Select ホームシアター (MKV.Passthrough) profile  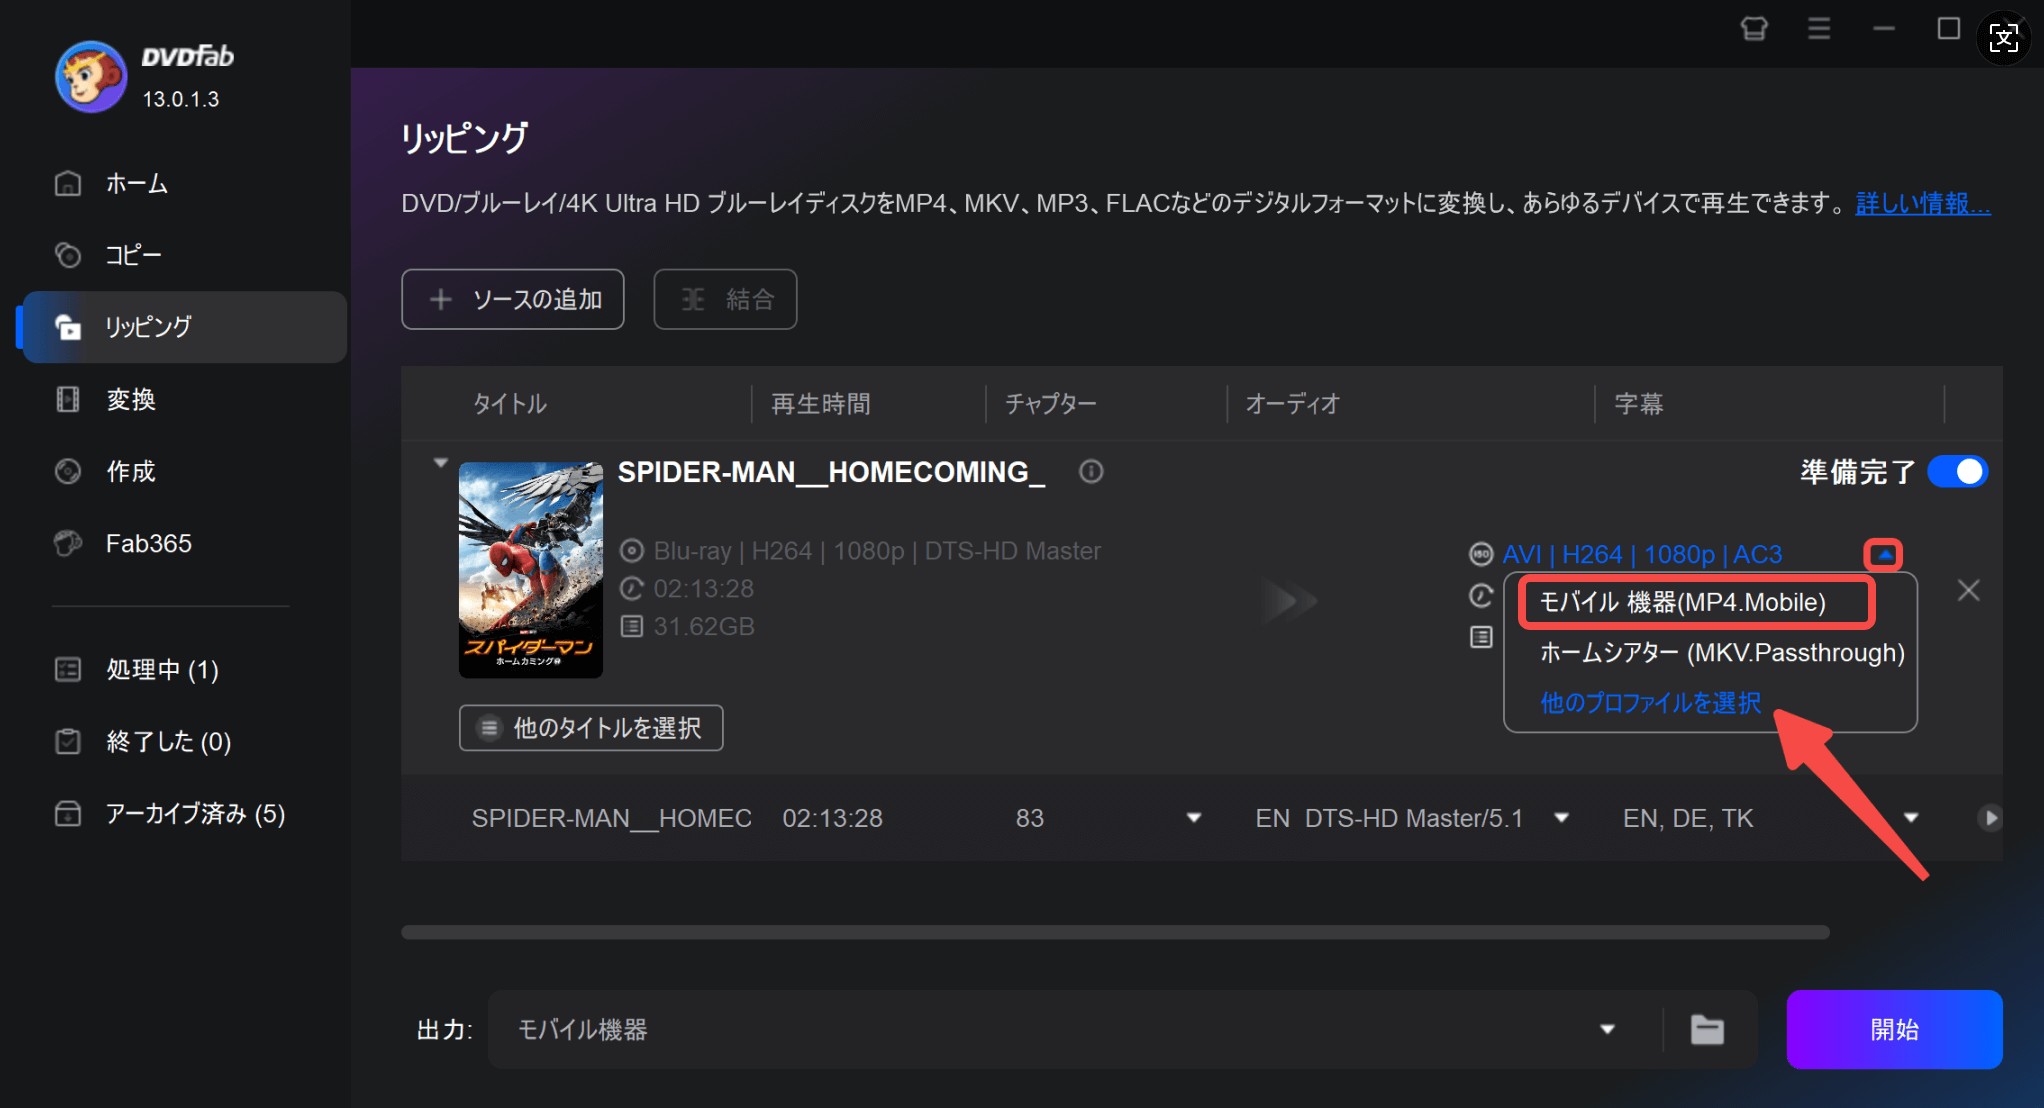pos(1722,653)
